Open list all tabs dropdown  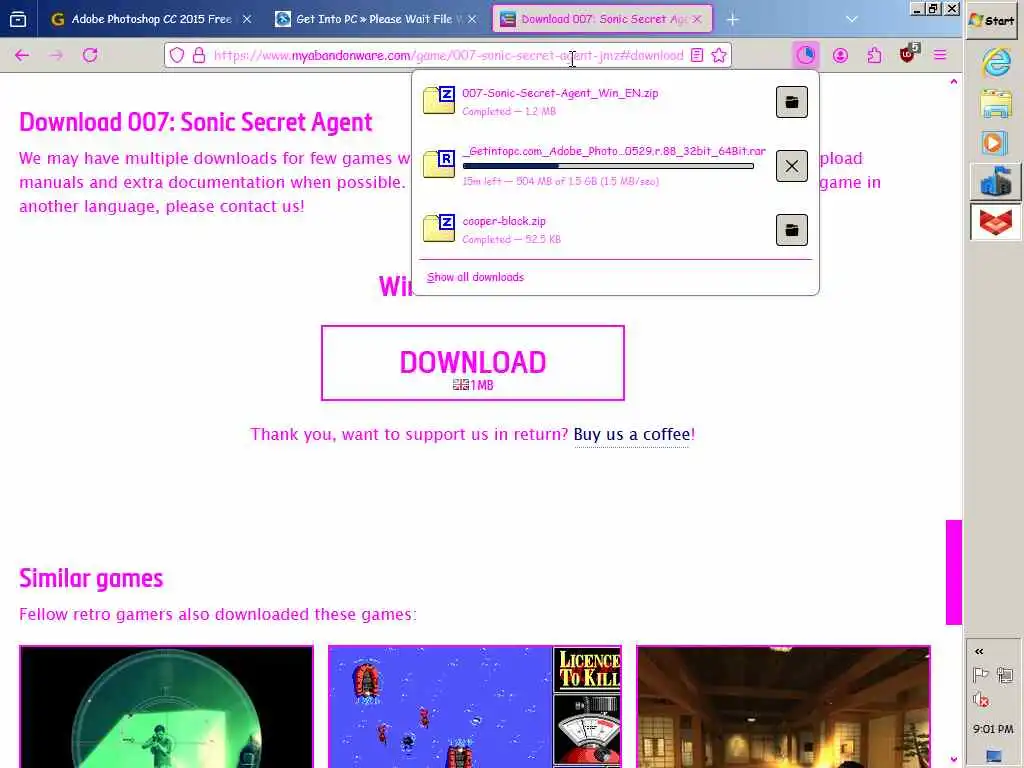(x=851, y=19)
